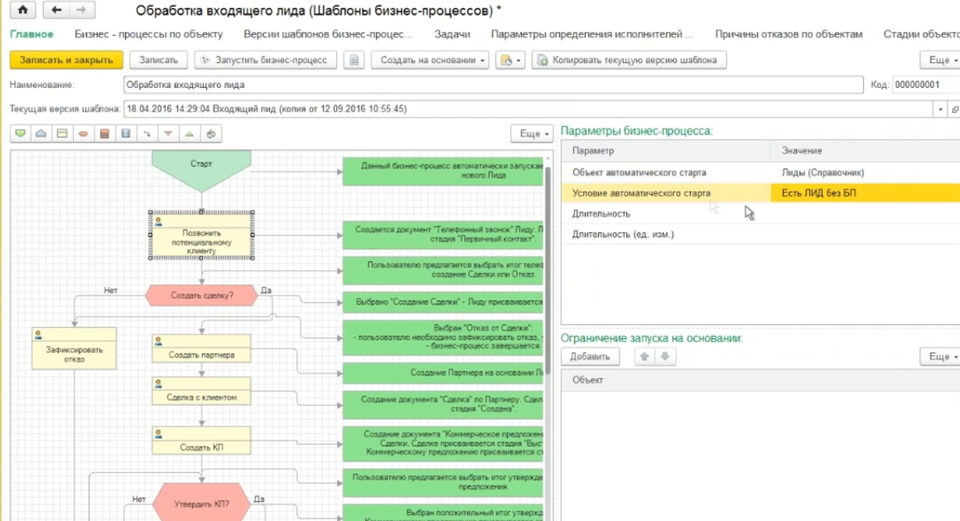Select 'Создание Партнера на основании' comment block
The width and height of the screenshot is (960, 521).
[x=443, y=373]
